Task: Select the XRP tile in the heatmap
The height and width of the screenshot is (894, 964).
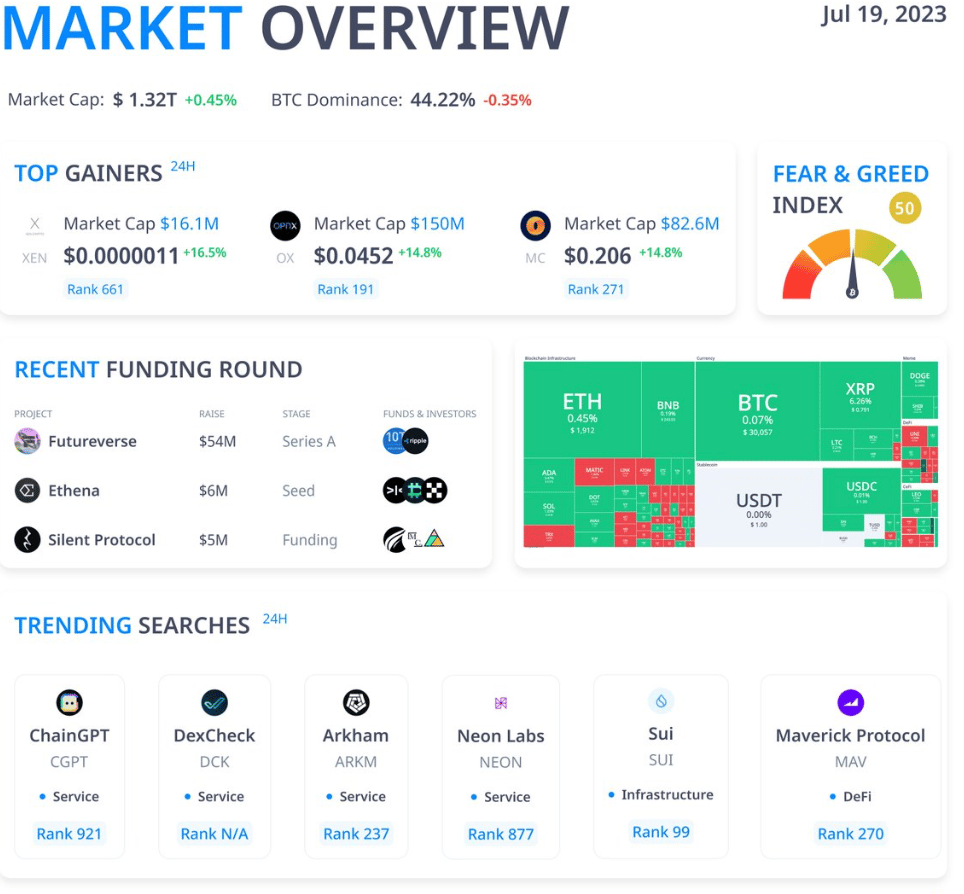Action: click(x=860, y=395)
